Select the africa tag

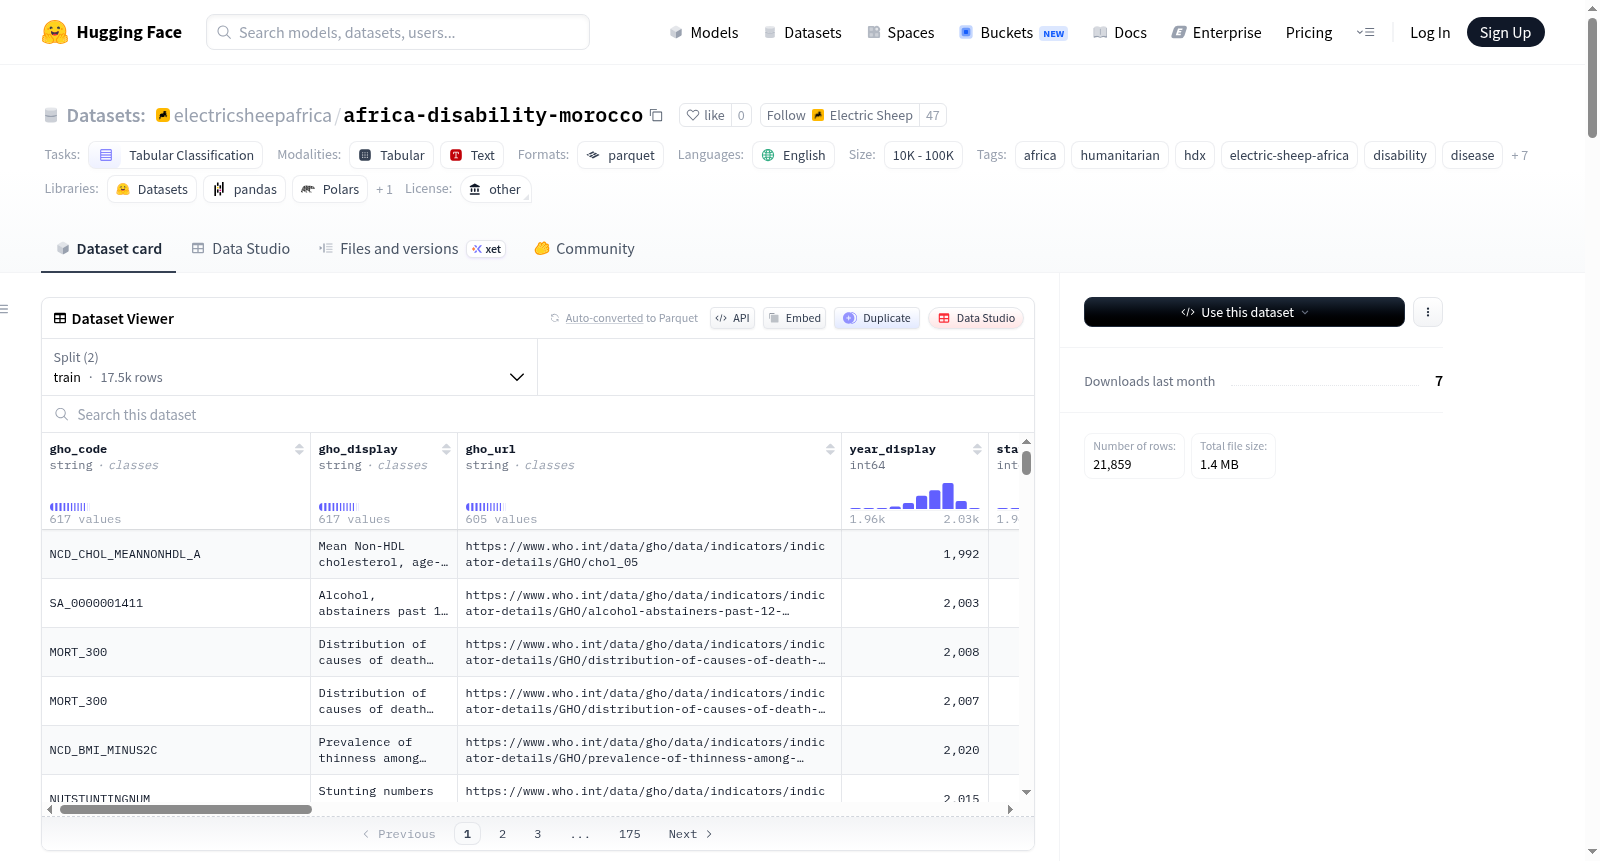tap(1040, 155)
